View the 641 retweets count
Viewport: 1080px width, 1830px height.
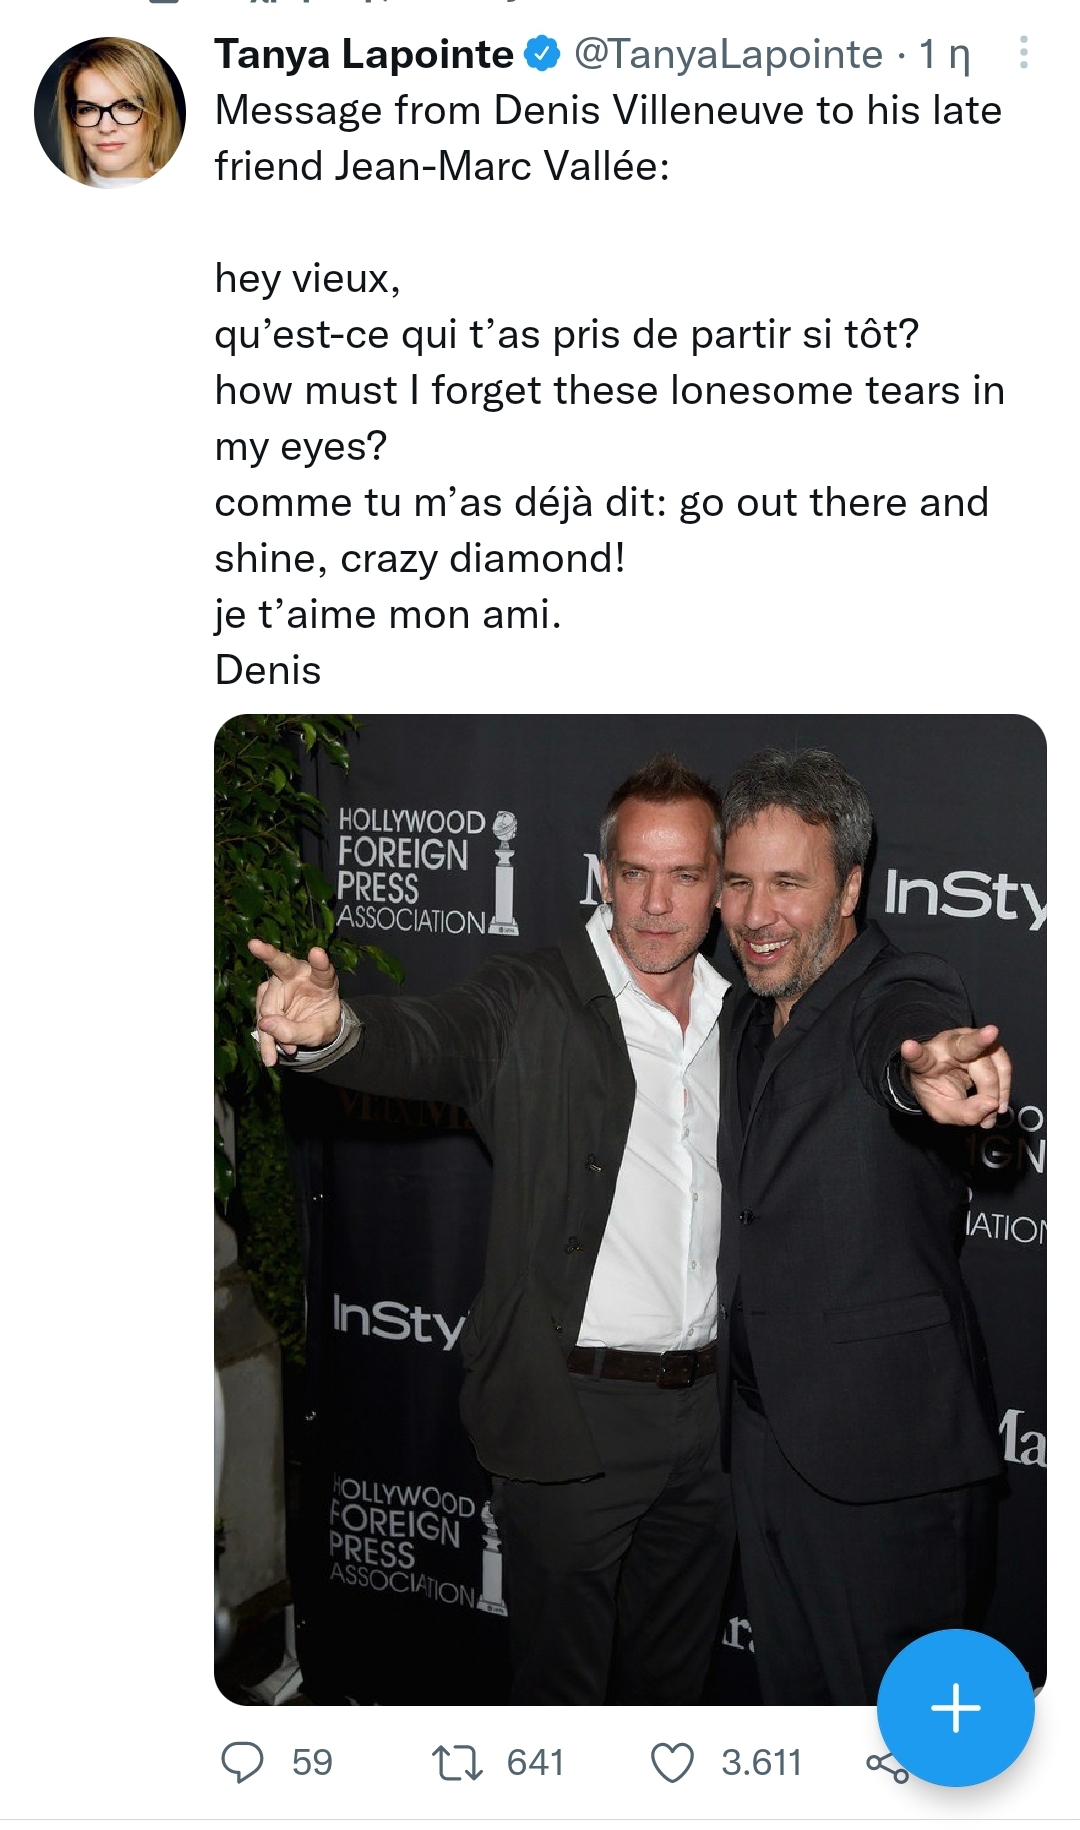click(x=536, y=1762)
